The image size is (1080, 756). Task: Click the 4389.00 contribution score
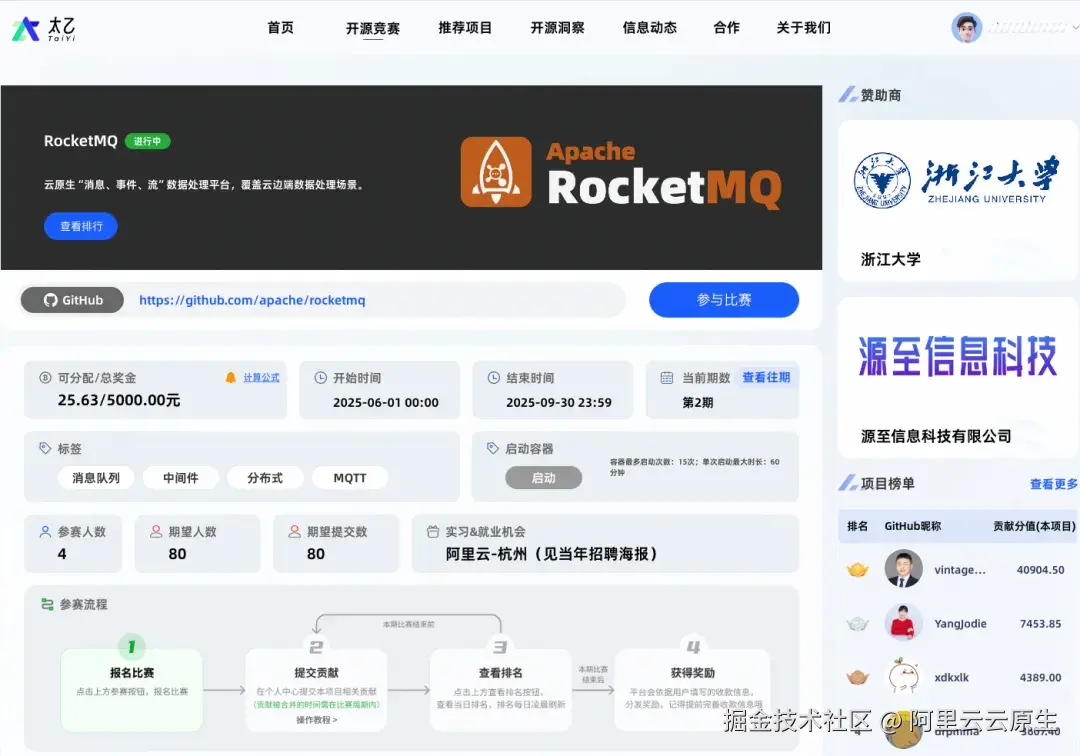tap(1040, 678)
